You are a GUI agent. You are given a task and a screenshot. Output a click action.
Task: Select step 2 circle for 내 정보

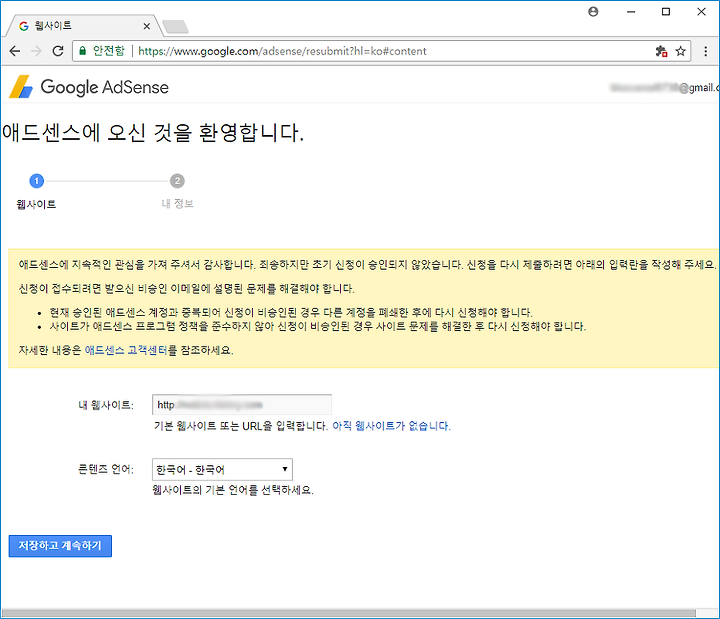pos(177,181)
